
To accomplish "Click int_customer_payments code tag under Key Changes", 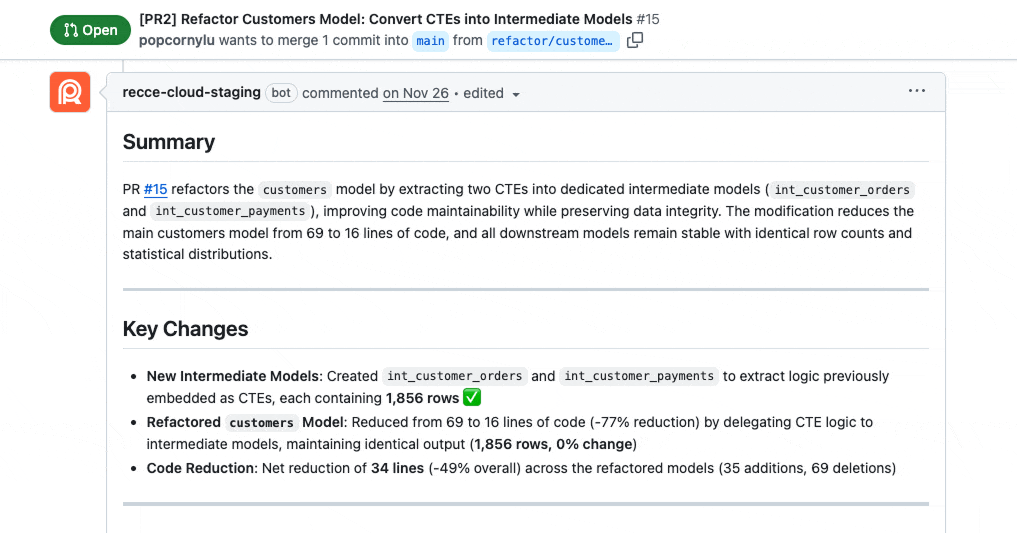I will (x=639, y=376).
